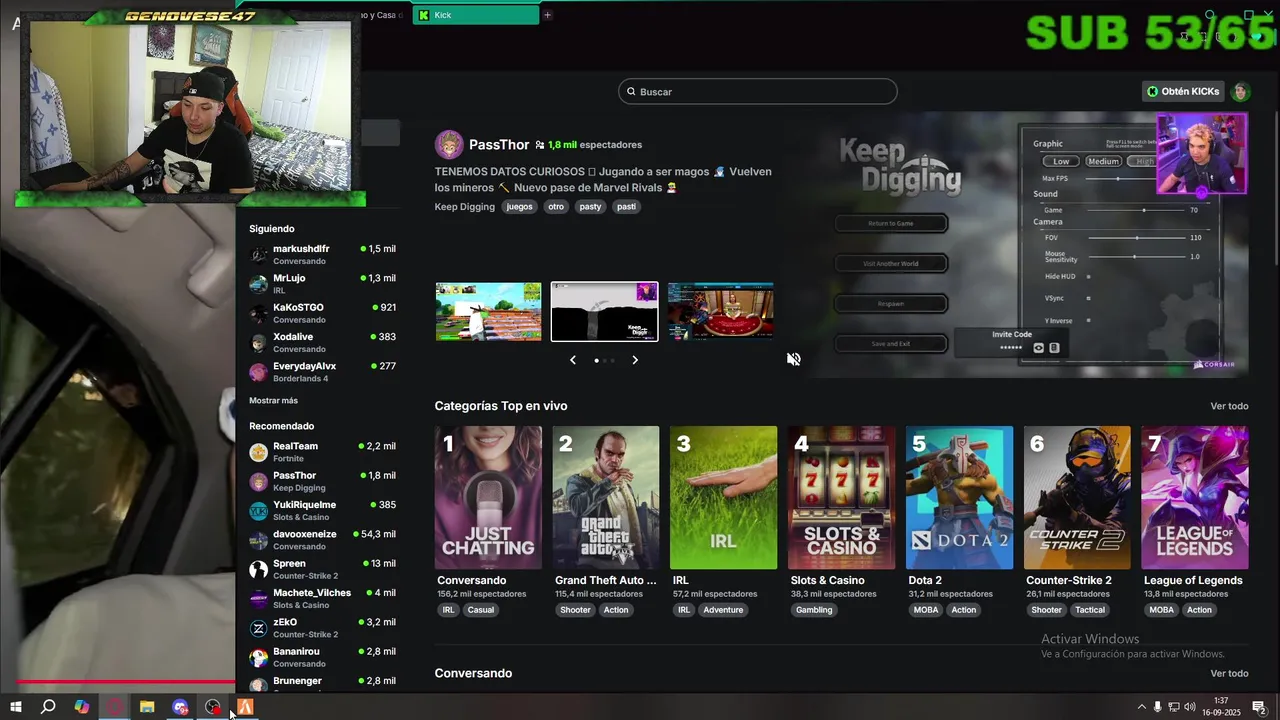Switch to OBS Studio from the taskbar

213,707
